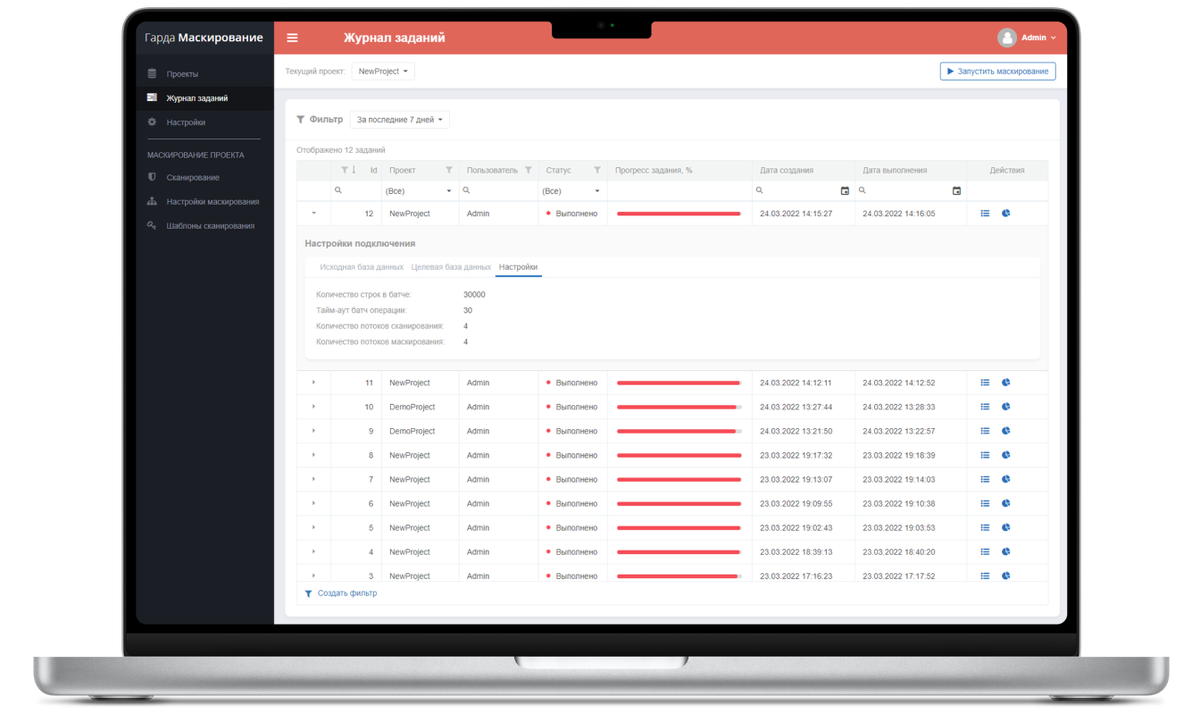Open the list icon for job 8
Image resolution: width=1200 pixels, height=715 pixels.
coord(985,455)
